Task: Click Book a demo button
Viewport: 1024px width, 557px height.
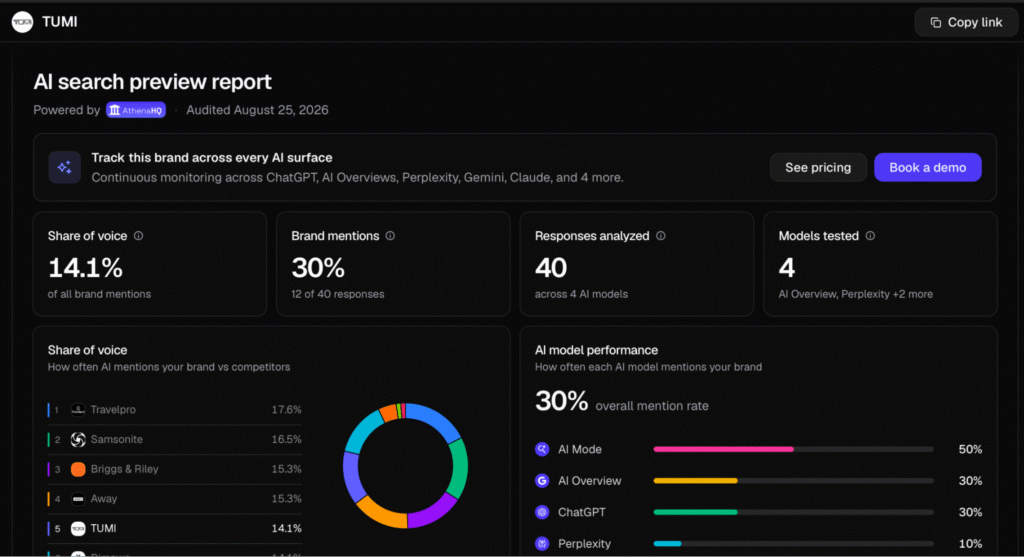Action: [x=927, y=168]
